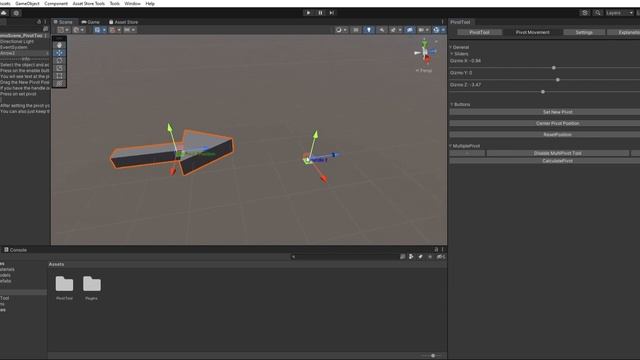
Task: Select the Transform tool in the scene overlay
Action: click(x=59, y=83)
